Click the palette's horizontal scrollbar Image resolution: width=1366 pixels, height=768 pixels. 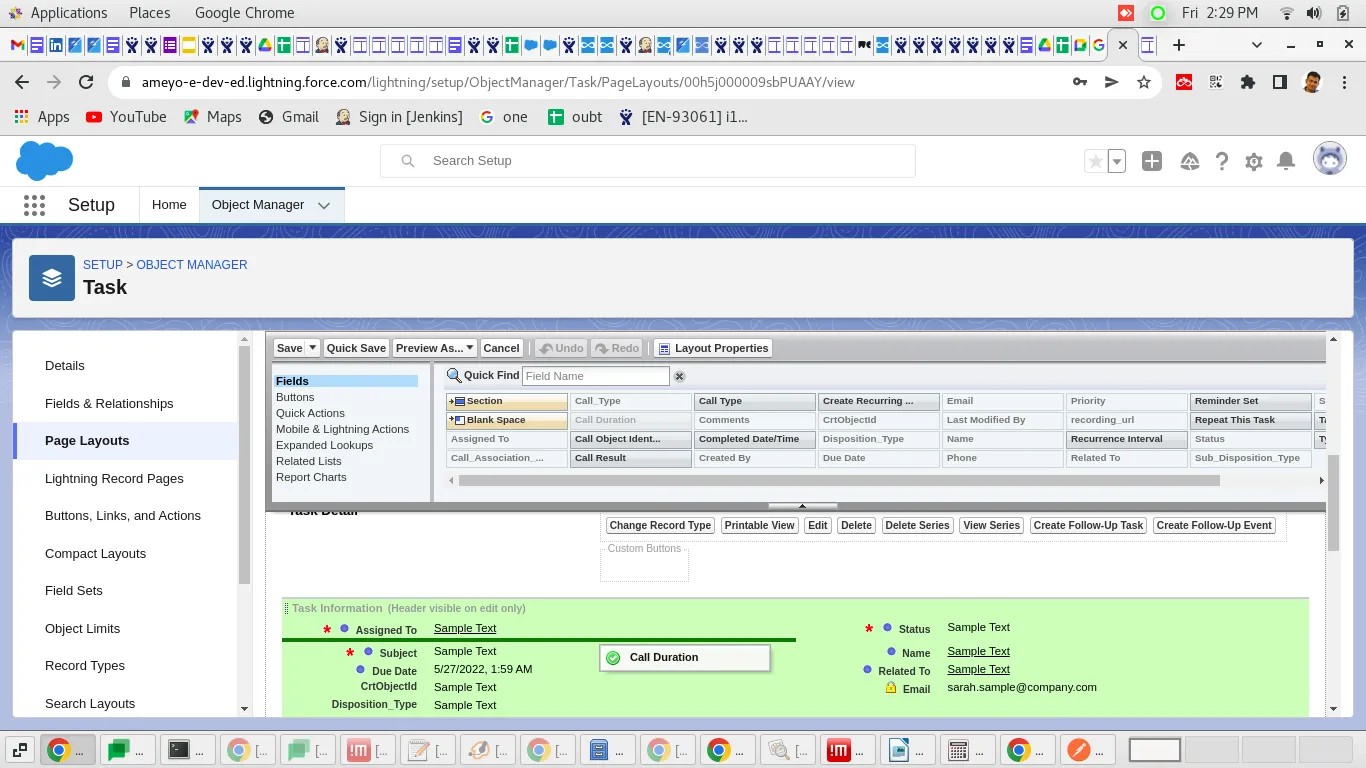click(838, 481)
